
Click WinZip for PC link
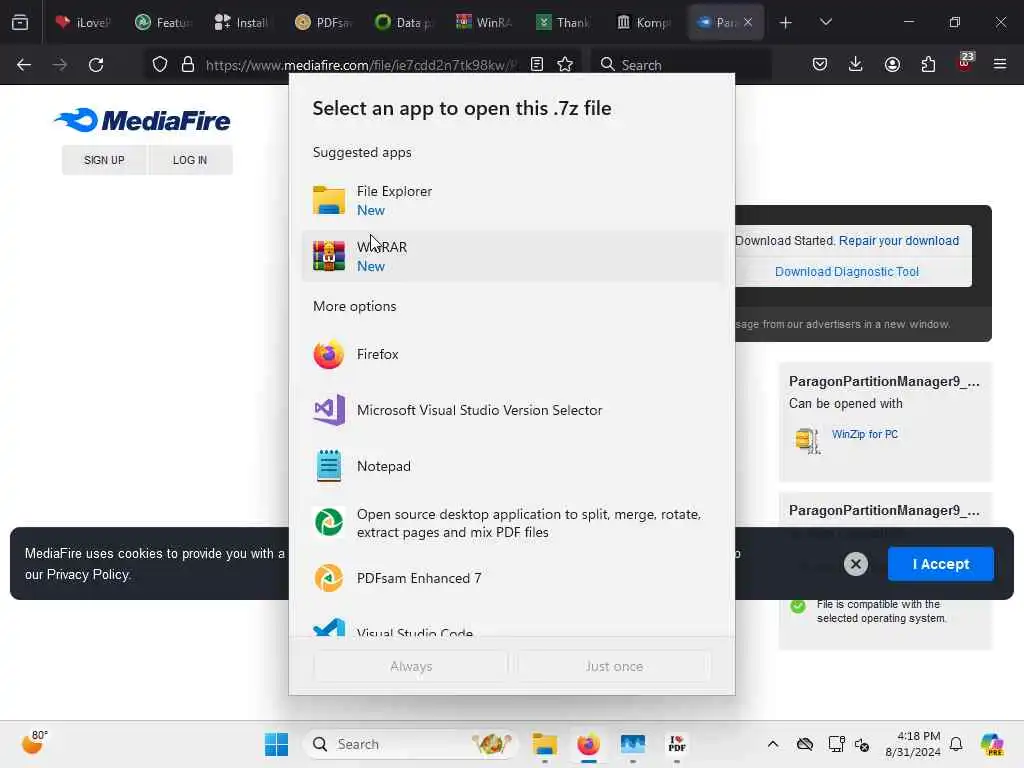pos(865,434)
